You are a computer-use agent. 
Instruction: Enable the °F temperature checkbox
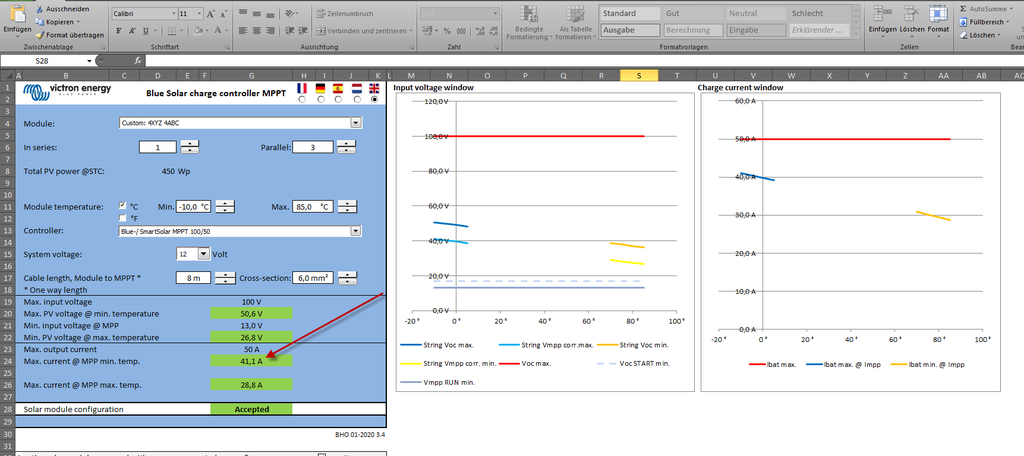pos(122,218)
